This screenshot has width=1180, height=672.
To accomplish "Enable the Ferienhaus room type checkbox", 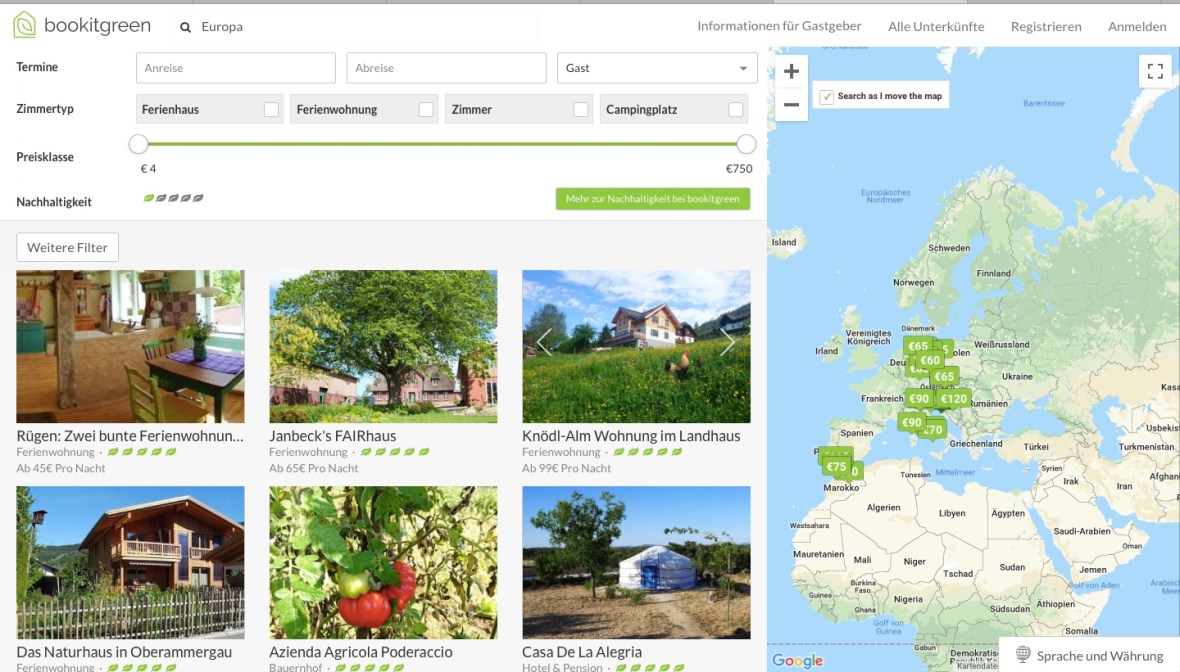I will pos(271,110).
